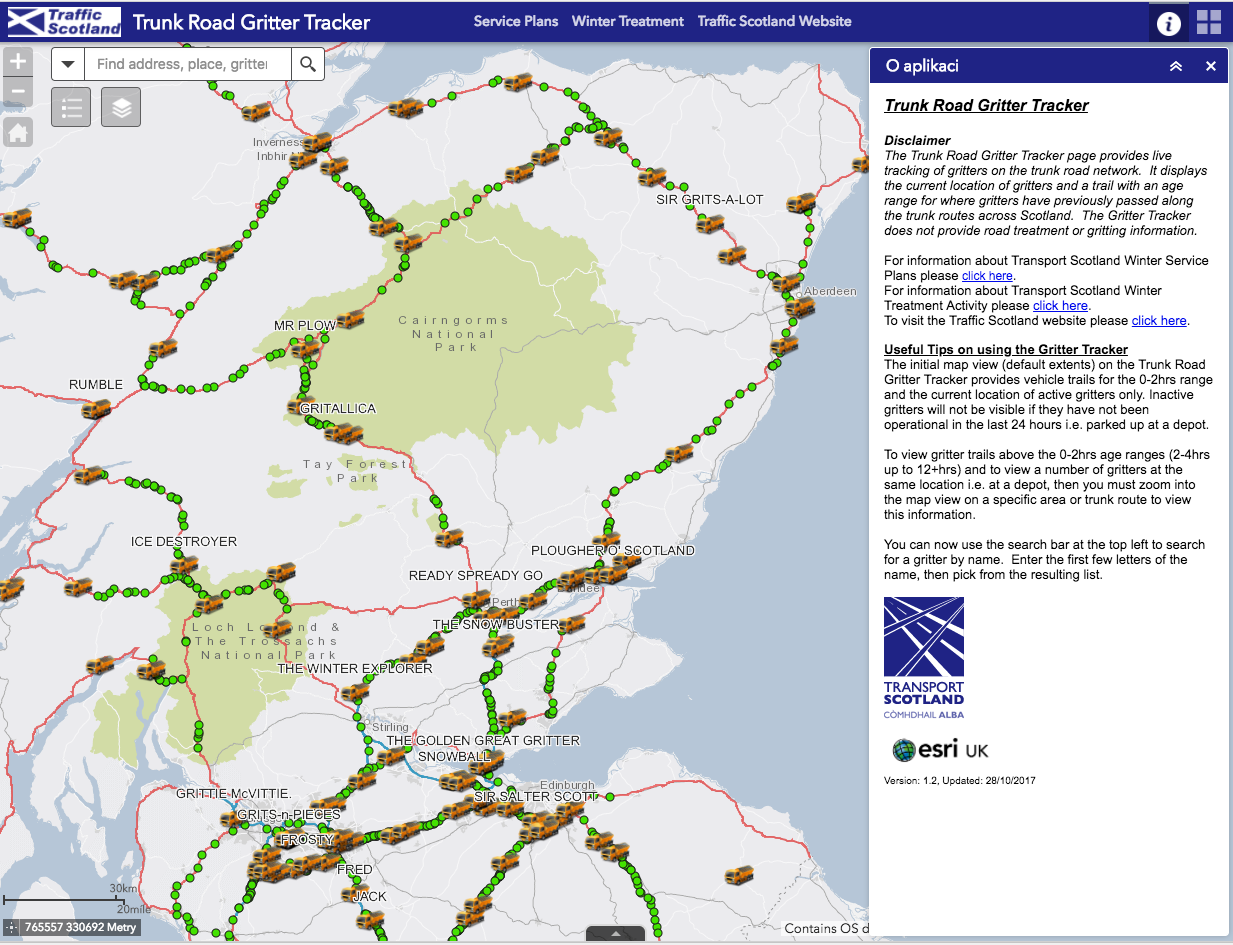This screenshot has height=945, width=1233.
Task: Click the Inverness place label
Action: (x=278, y=142)
